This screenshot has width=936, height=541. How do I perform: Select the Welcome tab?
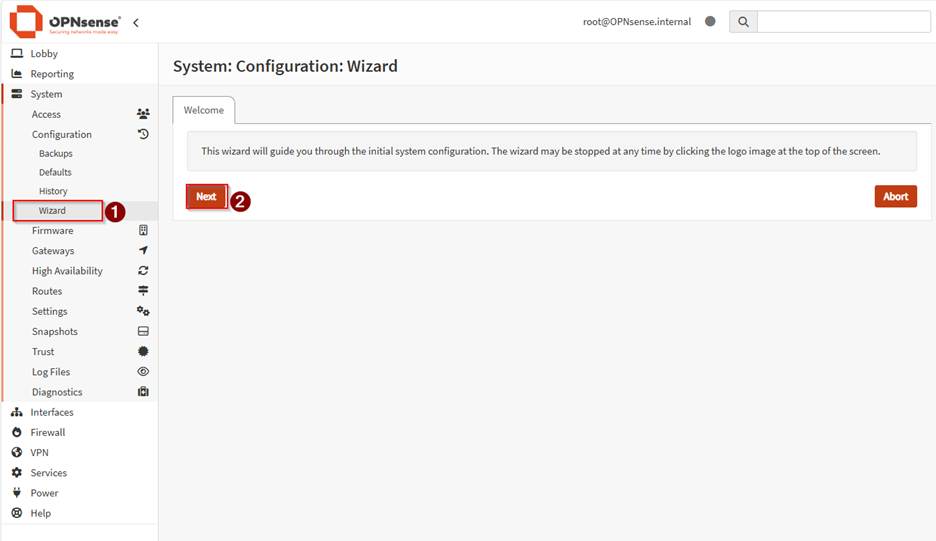point(204,110)
